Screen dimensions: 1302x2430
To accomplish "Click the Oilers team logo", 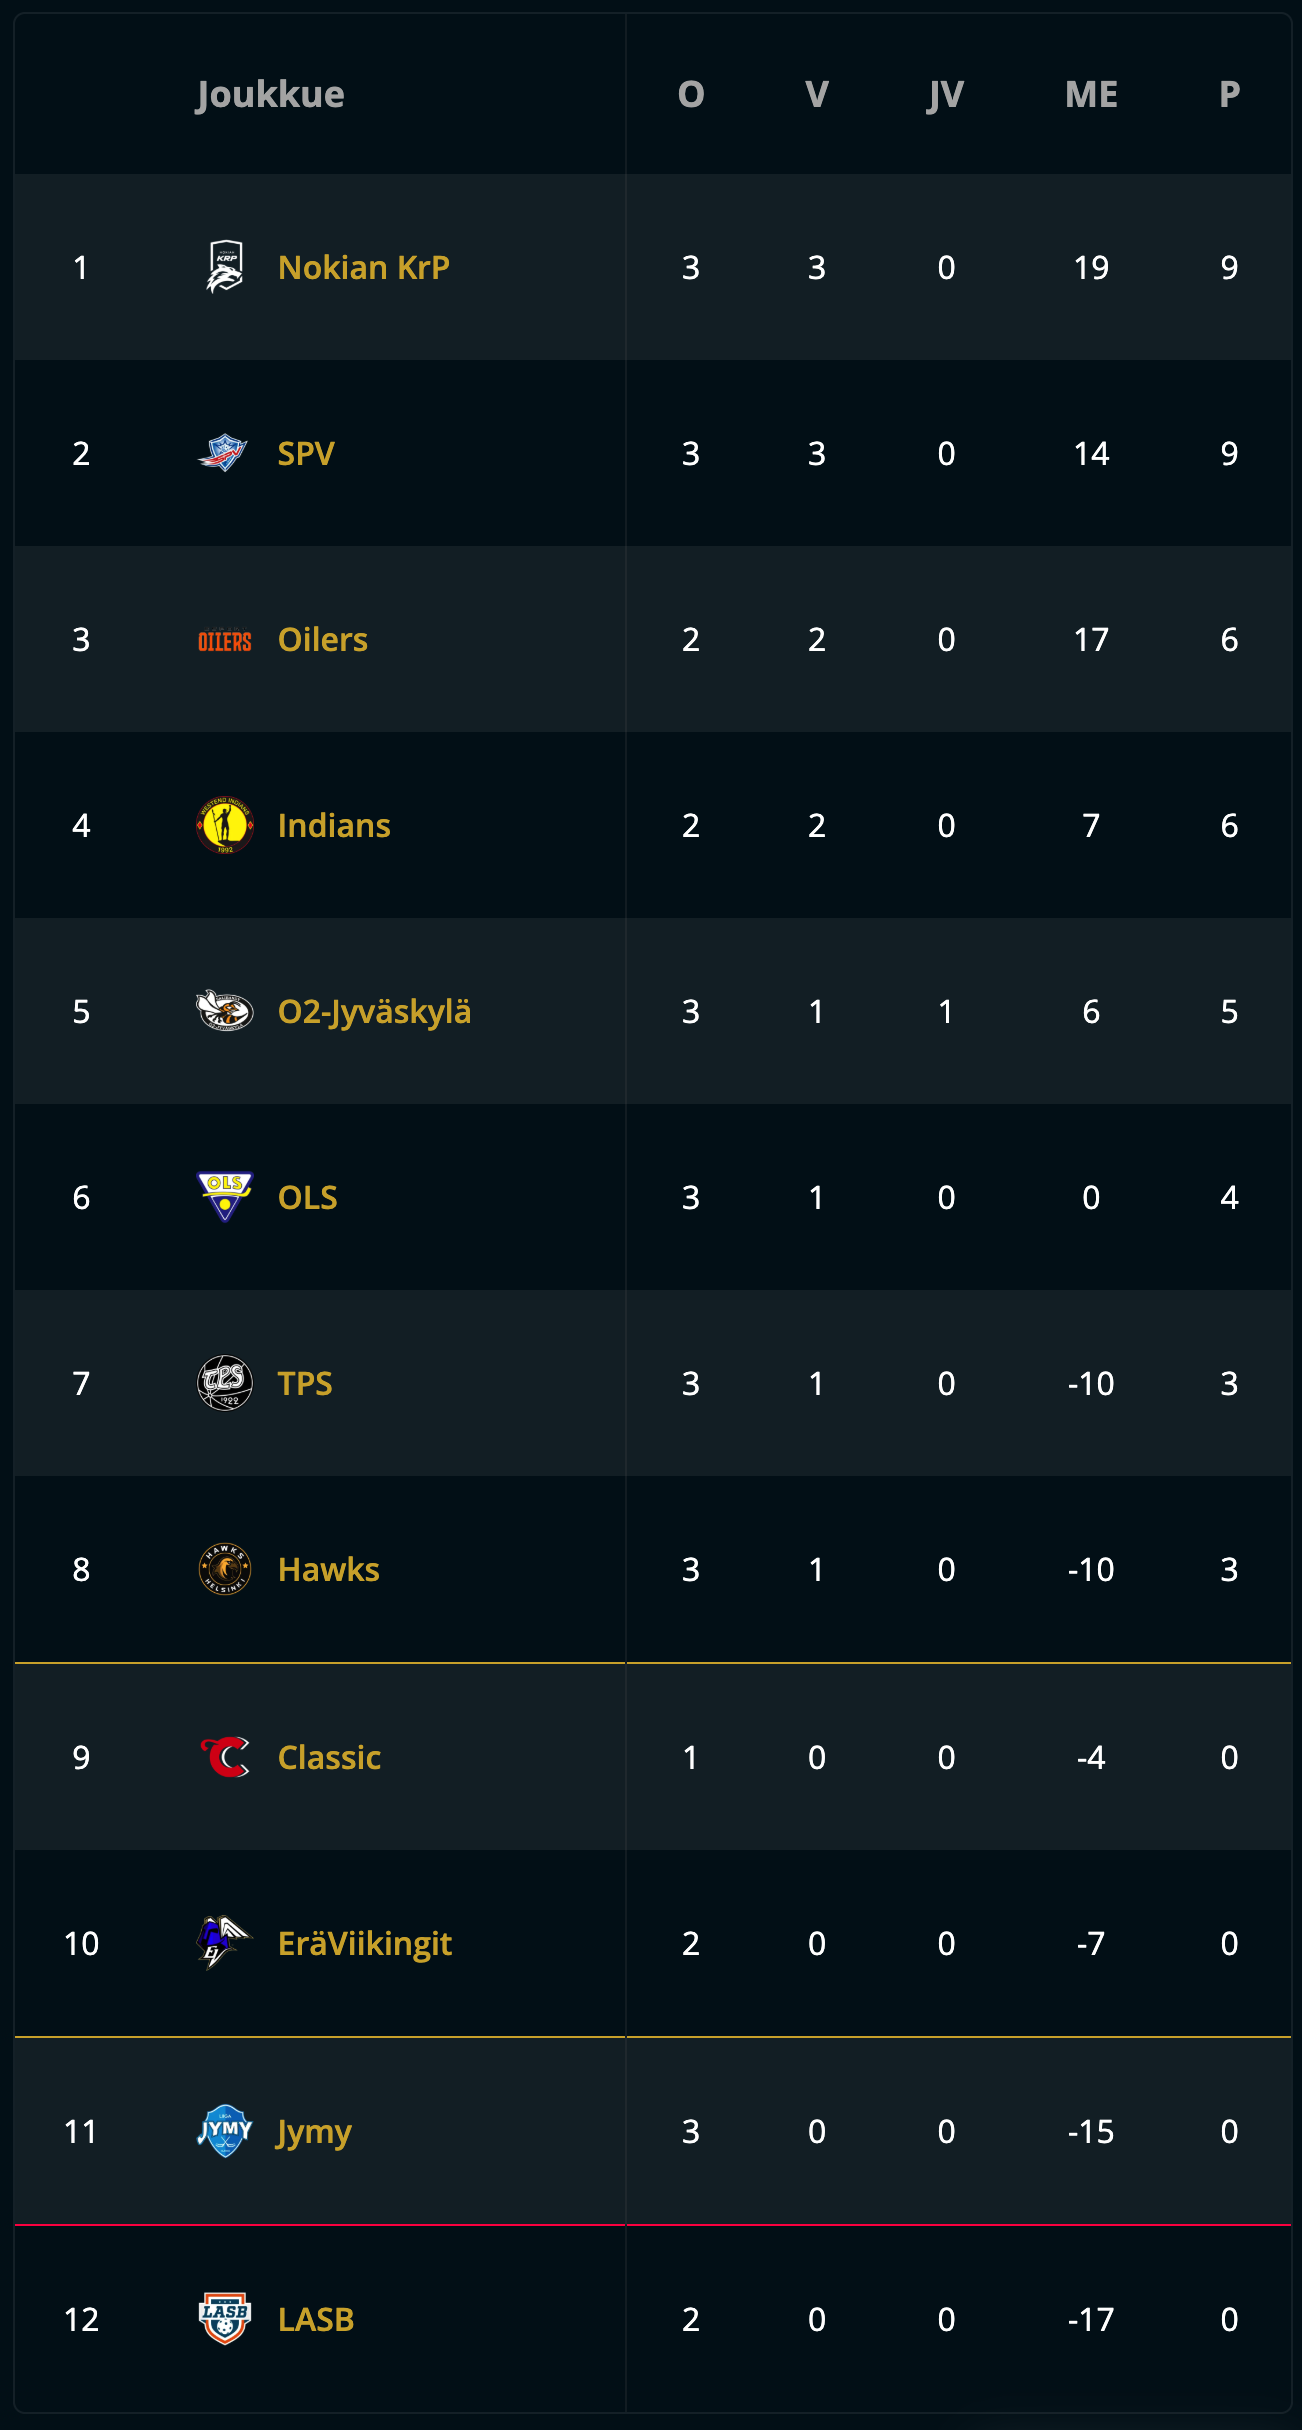I will pyautogui.click(x=224, y=640).
